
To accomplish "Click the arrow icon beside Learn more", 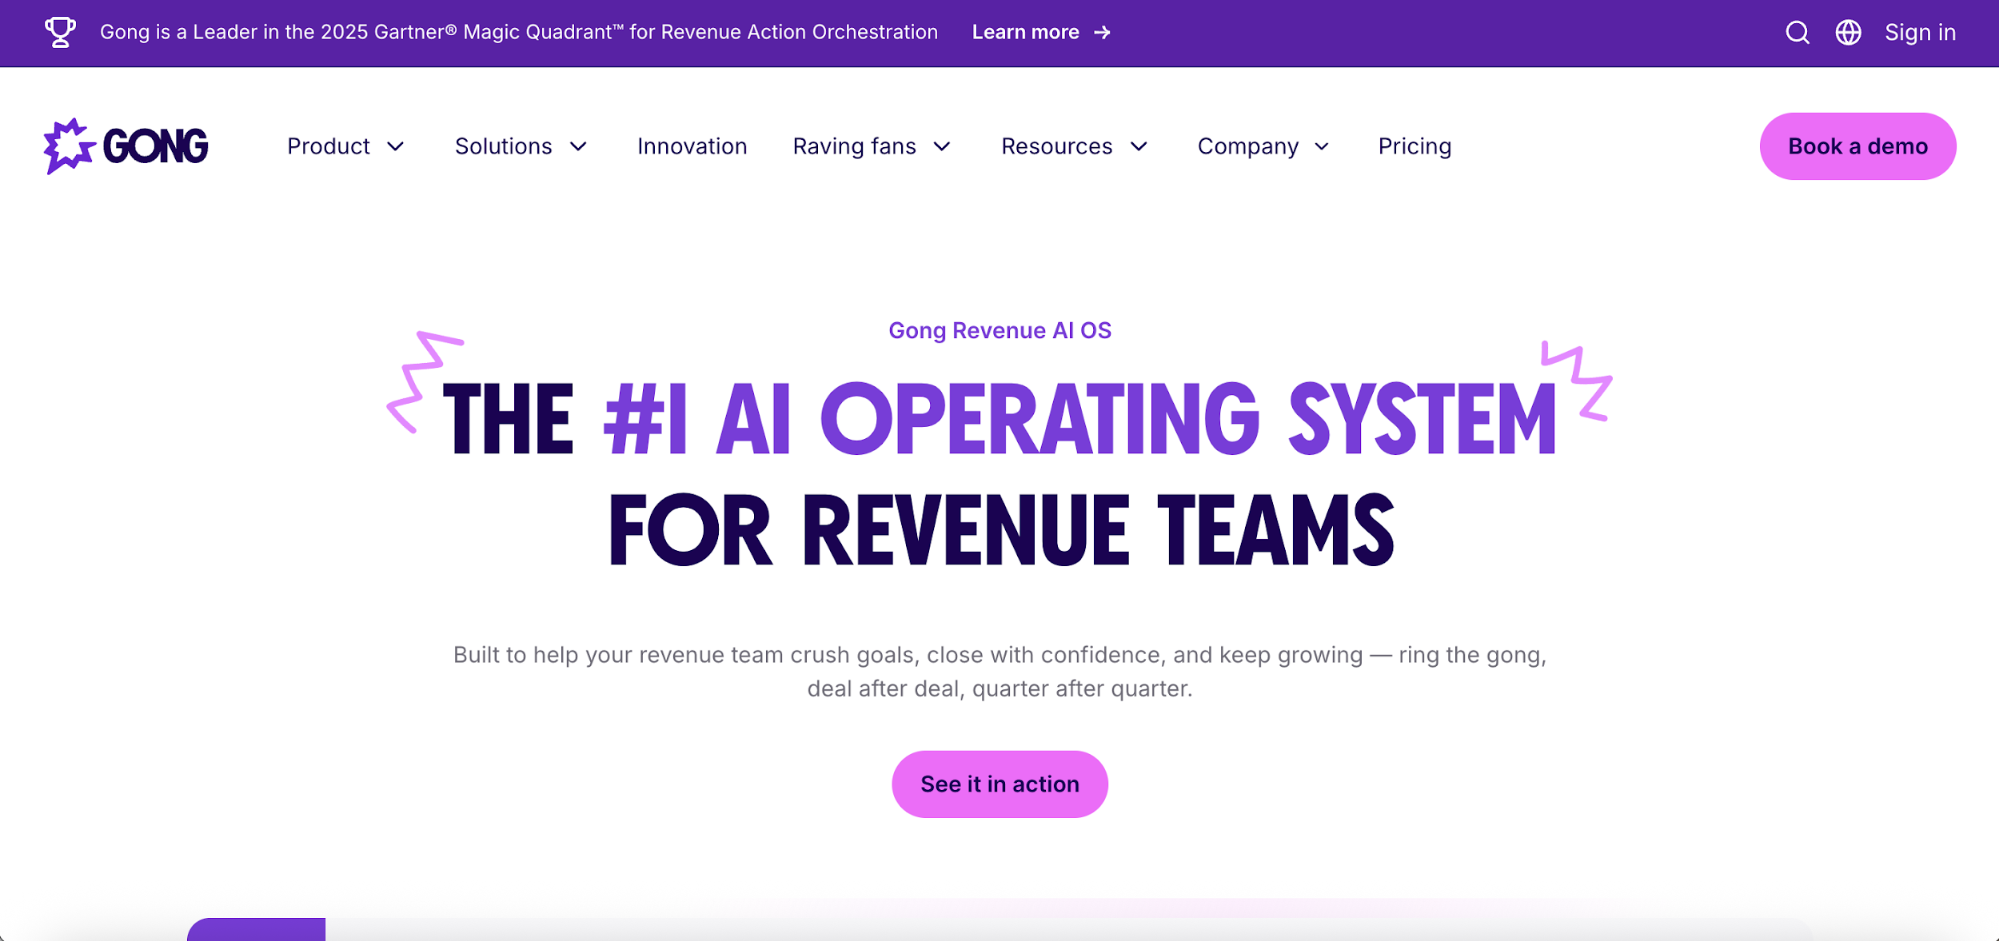I will point(1102,33).
